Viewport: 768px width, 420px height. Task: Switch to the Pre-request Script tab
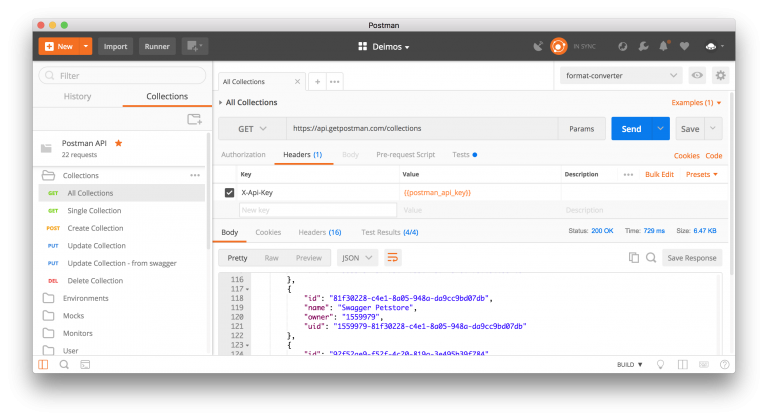coord(406,155)
